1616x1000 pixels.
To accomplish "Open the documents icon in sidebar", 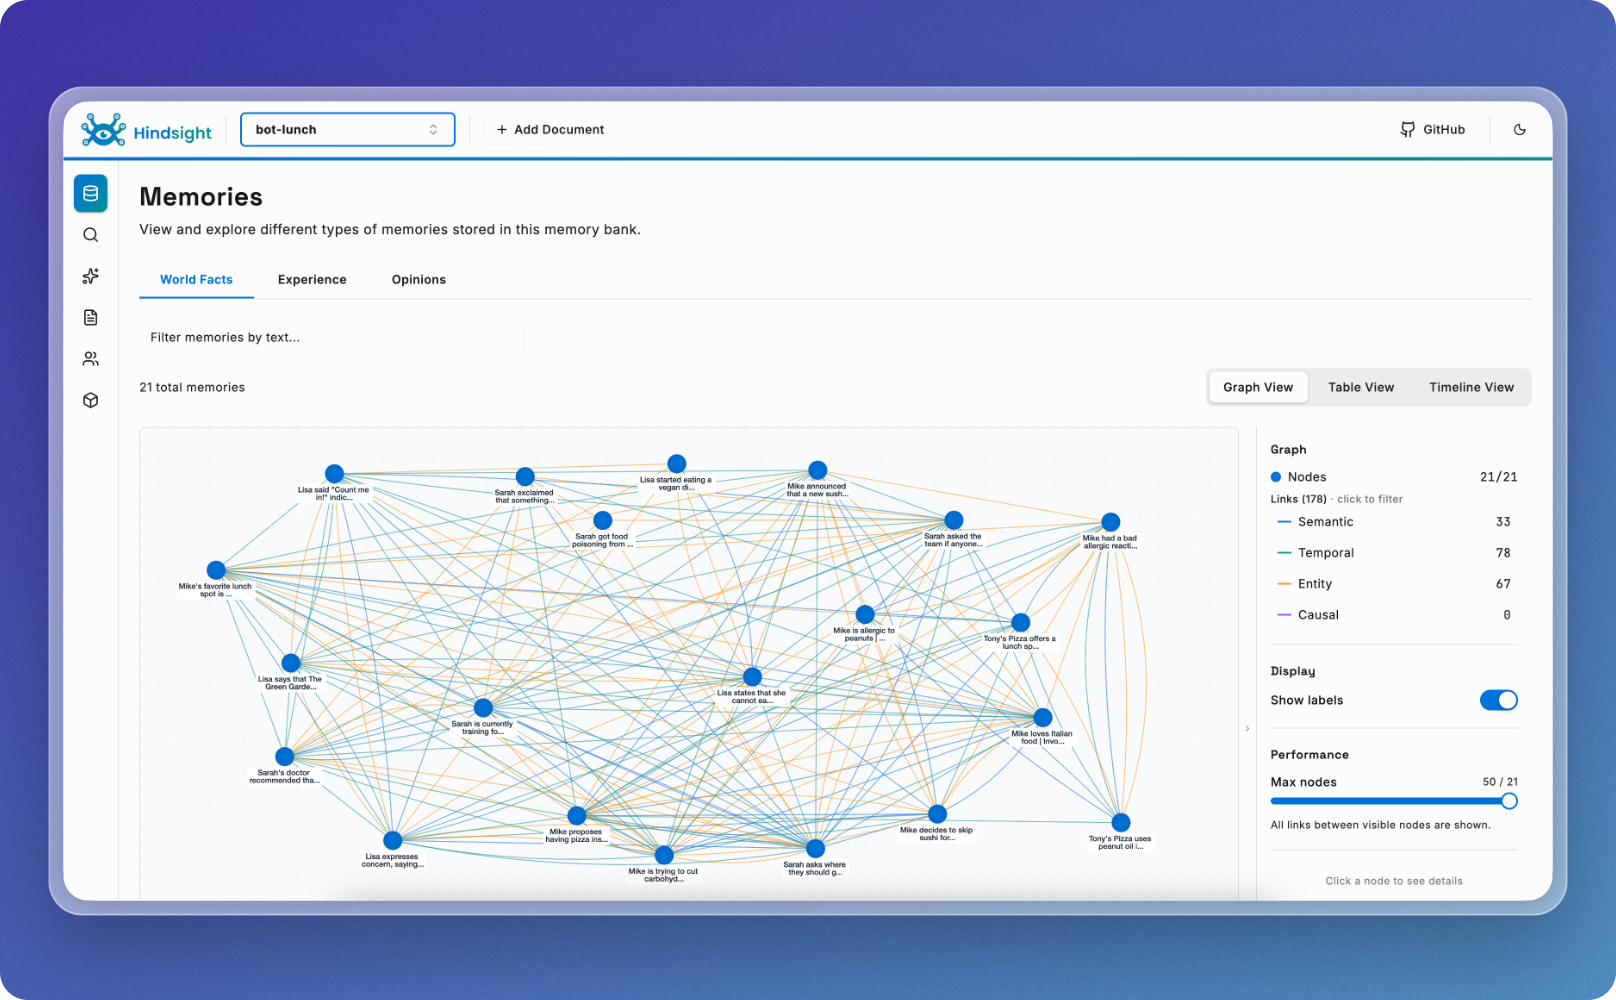I will [91, 318].
